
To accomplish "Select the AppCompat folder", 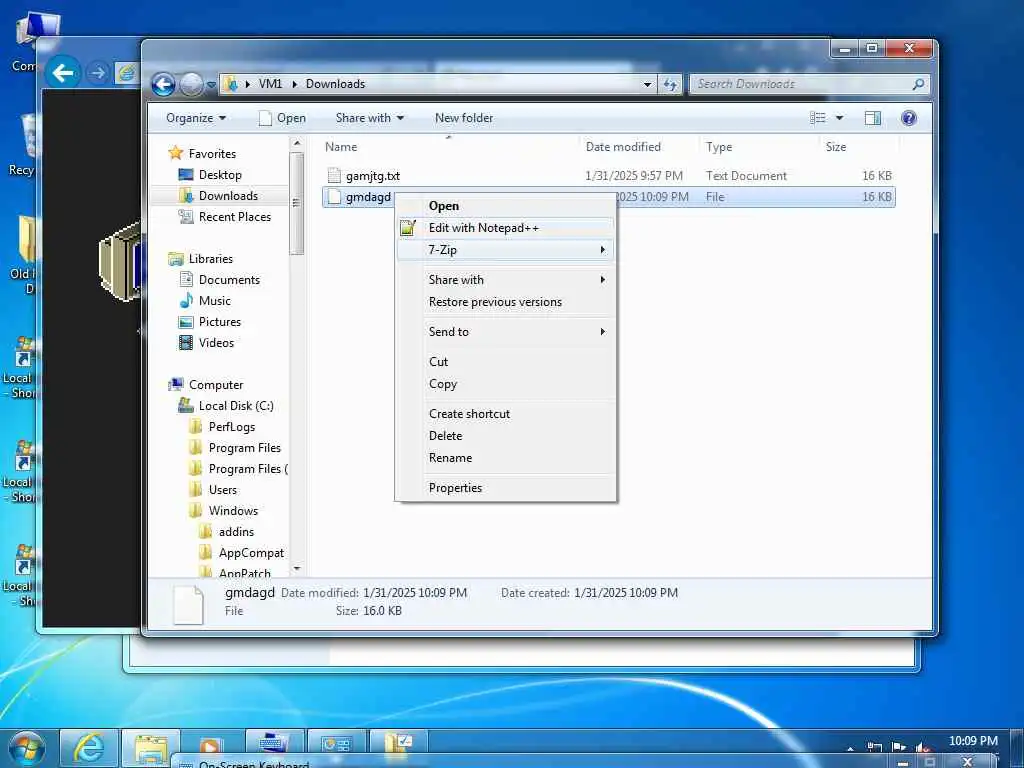I will coord(251,553).
